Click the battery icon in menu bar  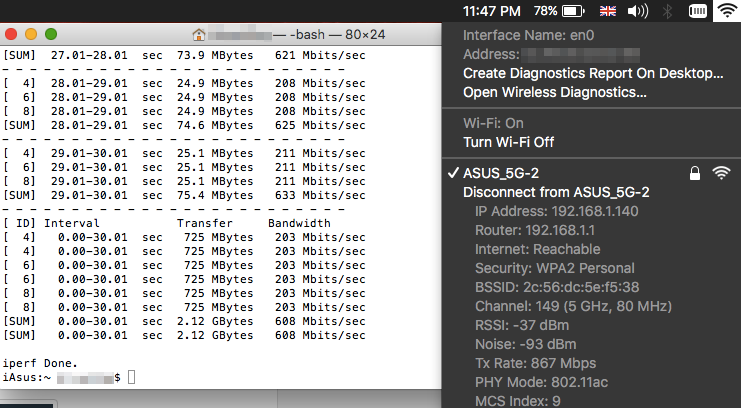(573, 11)
